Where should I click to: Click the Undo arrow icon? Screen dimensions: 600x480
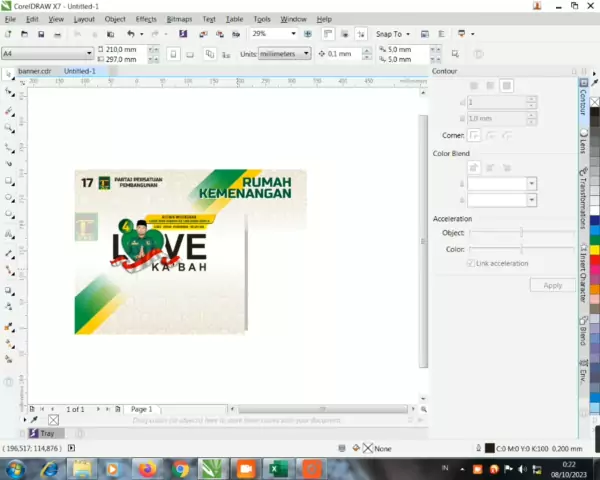[130, 34]
